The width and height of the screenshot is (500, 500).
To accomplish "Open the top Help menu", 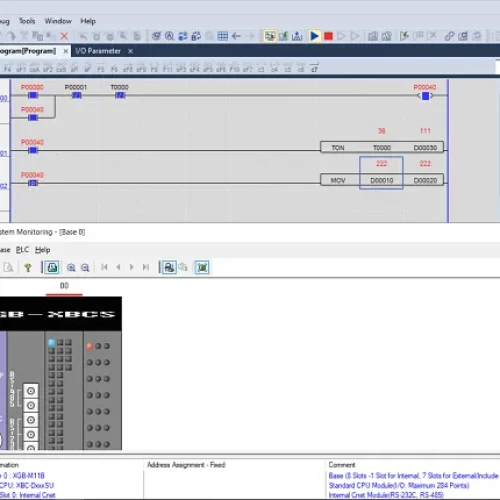I will click(x=88, y=21).
